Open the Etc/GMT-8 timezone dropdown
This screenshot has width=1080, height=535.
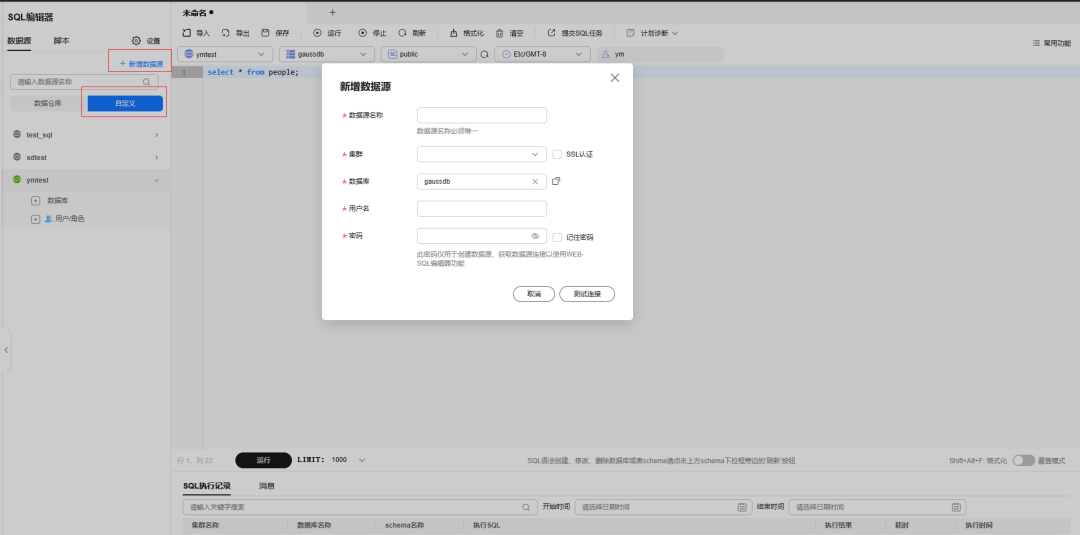click(x=543, y=54)
